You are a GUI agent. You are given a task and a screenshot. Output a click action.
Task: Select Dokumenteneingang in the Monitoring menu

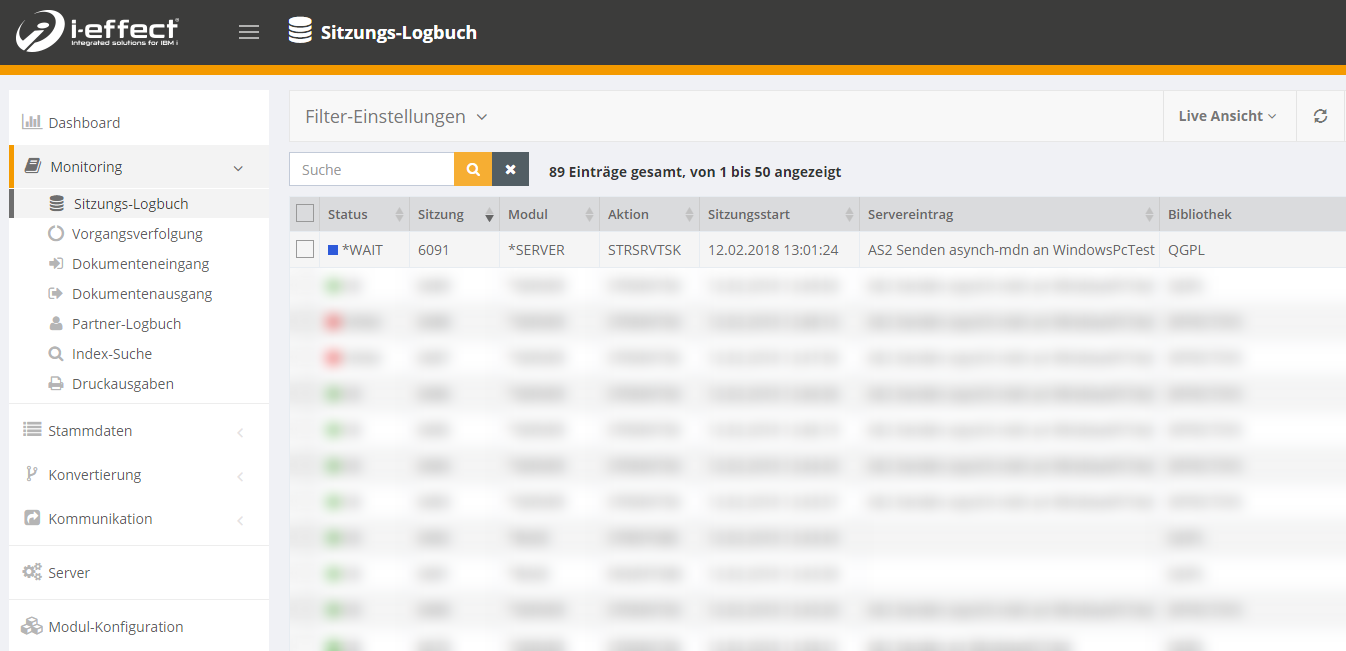tap(140, 264)
